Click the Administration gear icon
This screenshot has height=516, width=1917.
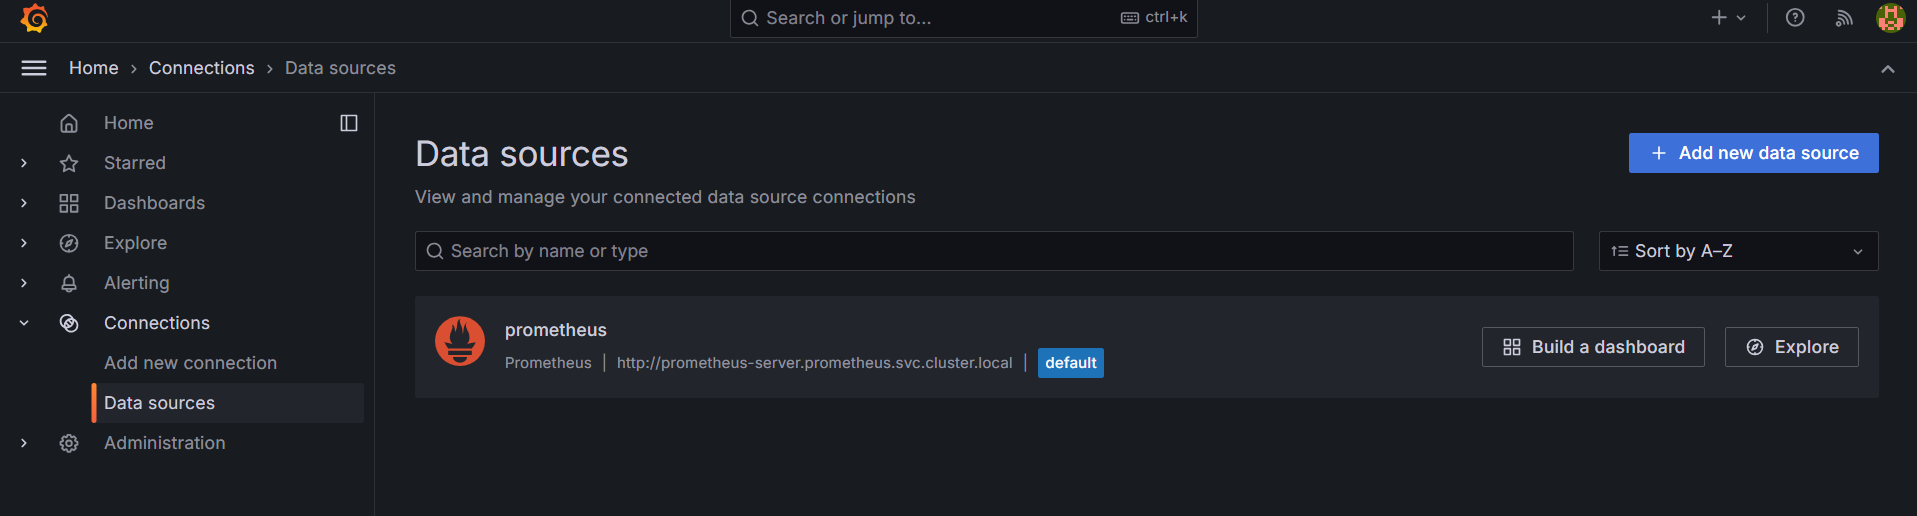(69, 443)
